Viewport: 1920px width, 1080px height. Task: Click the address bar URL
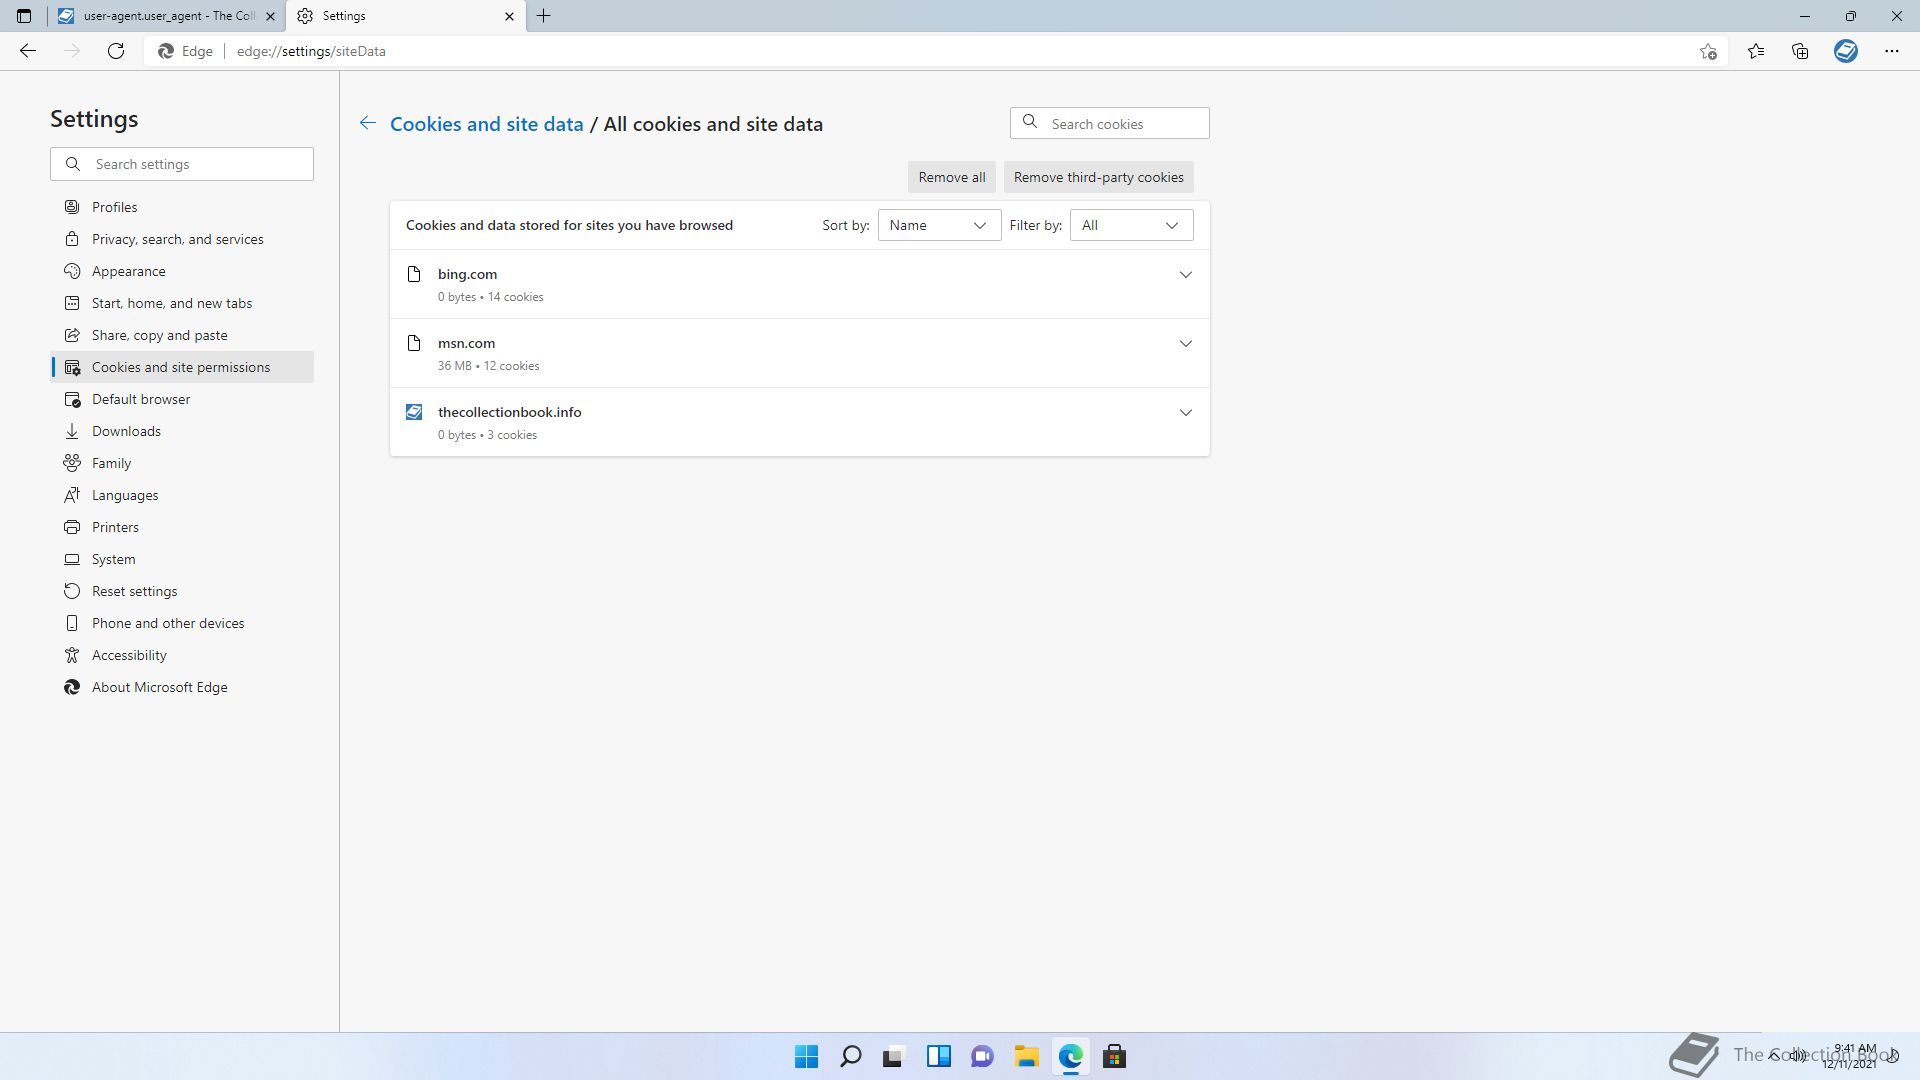pos(311,51)
